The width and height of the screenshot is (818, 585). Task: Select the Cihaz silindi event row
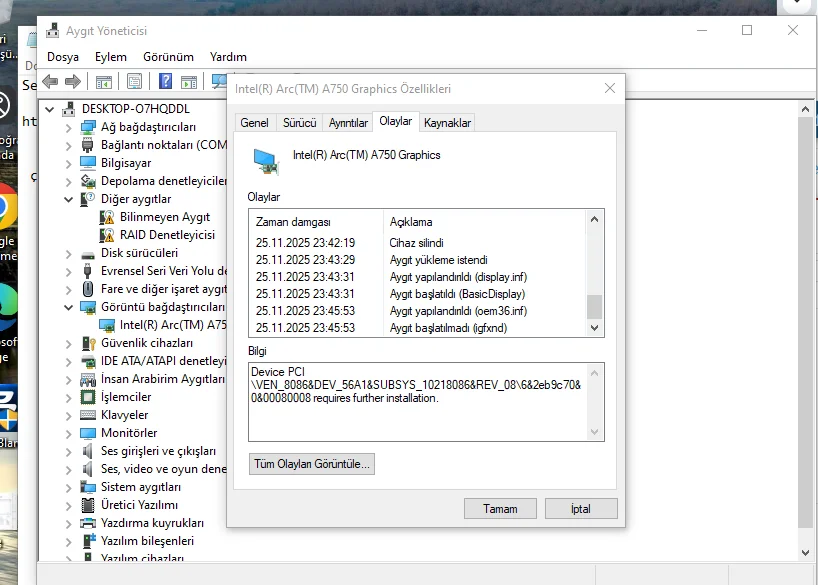418,243
